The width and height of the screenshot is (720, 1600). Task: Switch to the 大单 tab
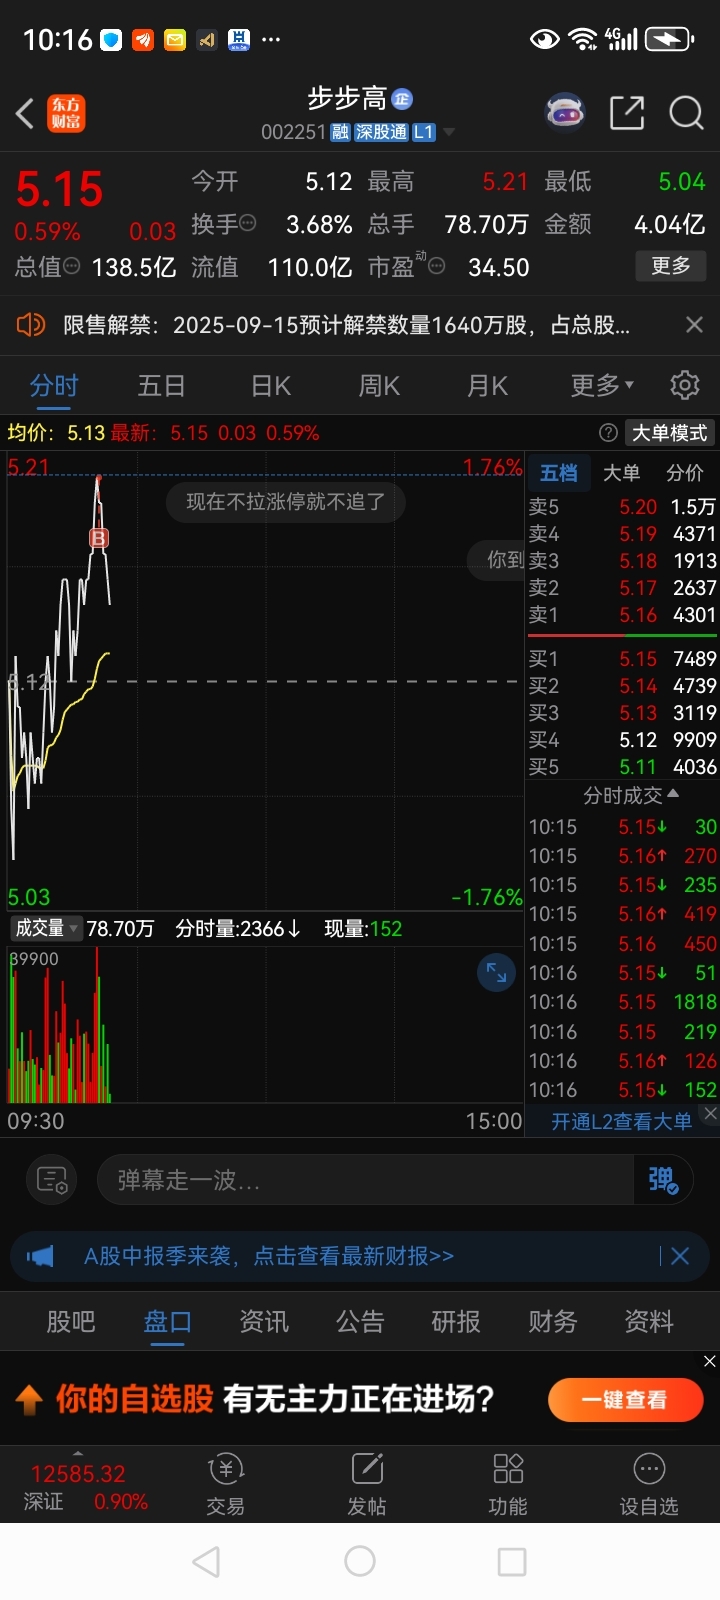point(621,473)
